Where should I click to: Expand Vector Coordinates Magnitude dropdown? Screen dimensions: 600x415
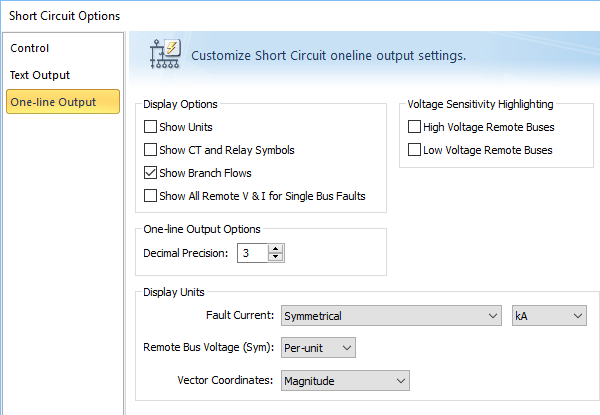click(346, 381)
